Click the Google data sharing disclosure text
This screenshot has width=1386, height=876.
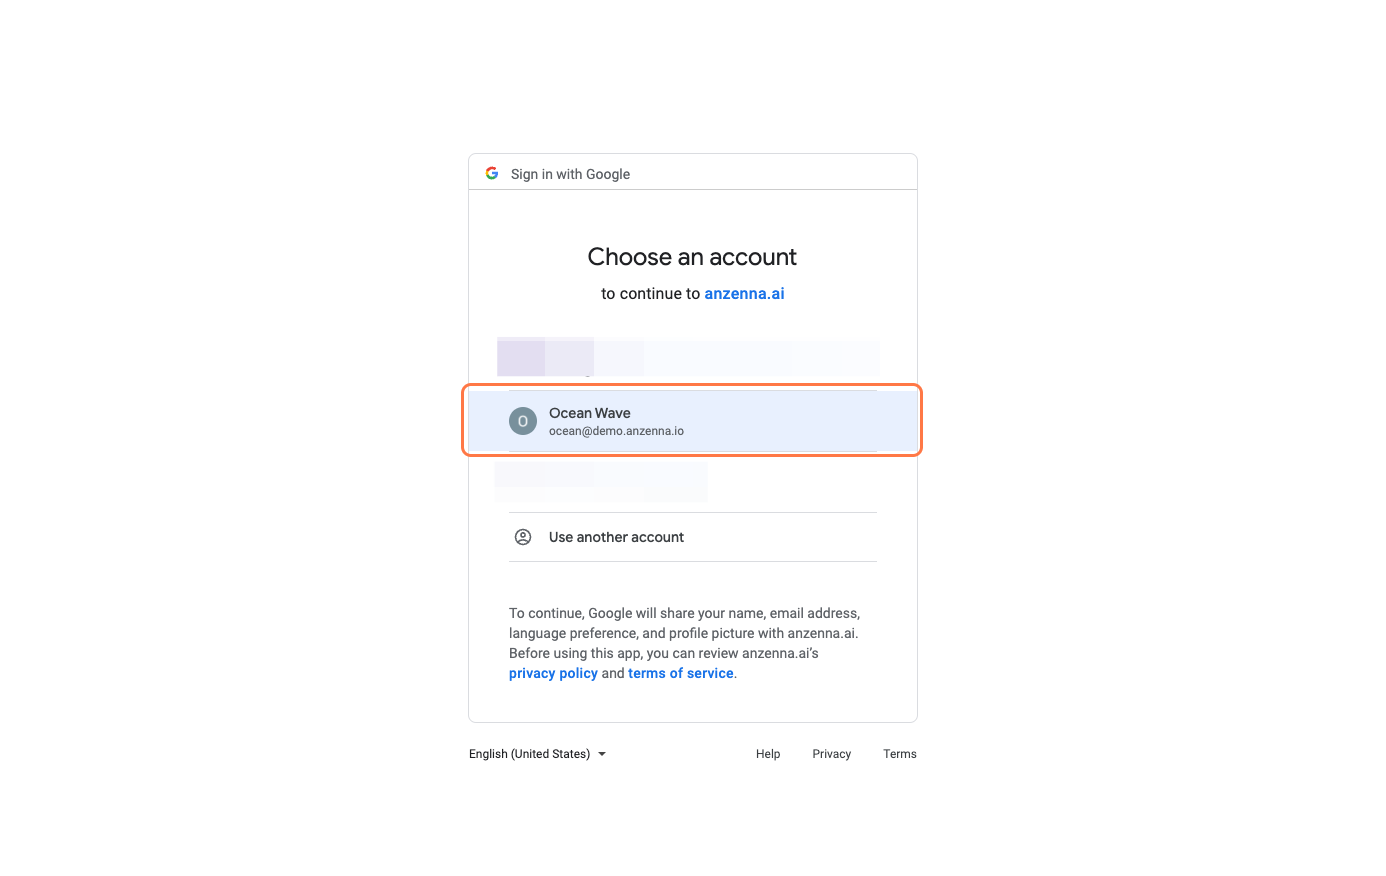(x=684, y=633)
